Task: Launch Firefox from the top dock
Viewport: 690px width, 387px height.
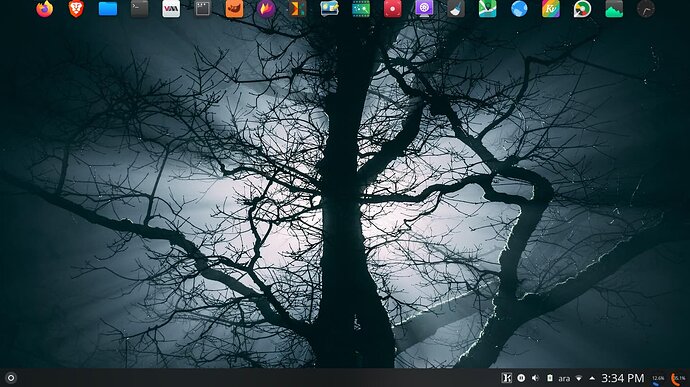Action: point(44,9)
